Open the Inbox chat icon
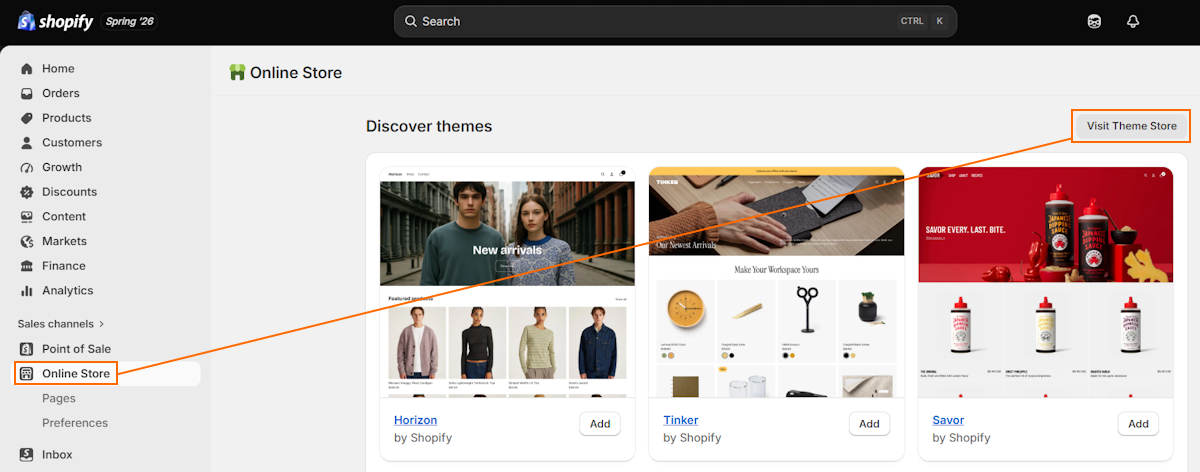 [27, 454]
